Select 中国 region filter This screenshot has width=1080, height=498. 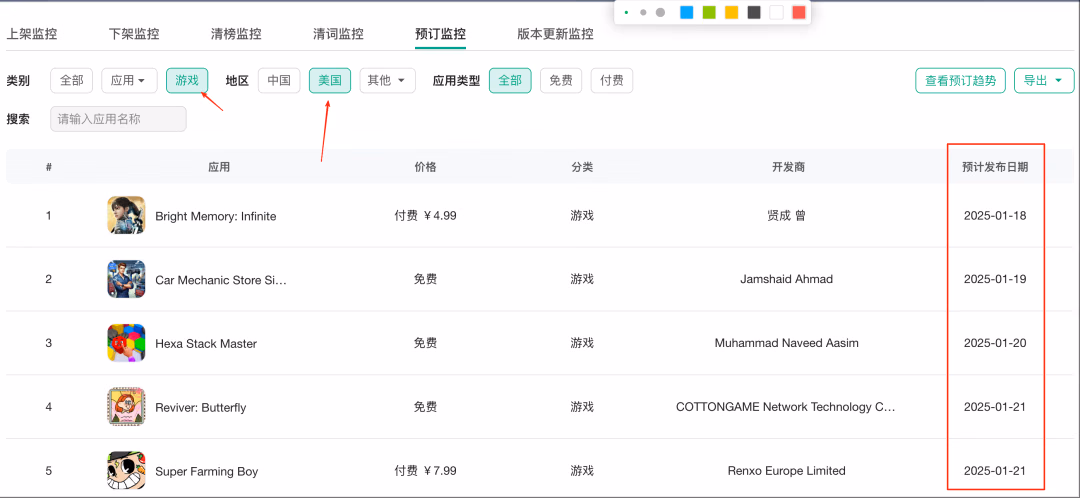coord(279,81)
